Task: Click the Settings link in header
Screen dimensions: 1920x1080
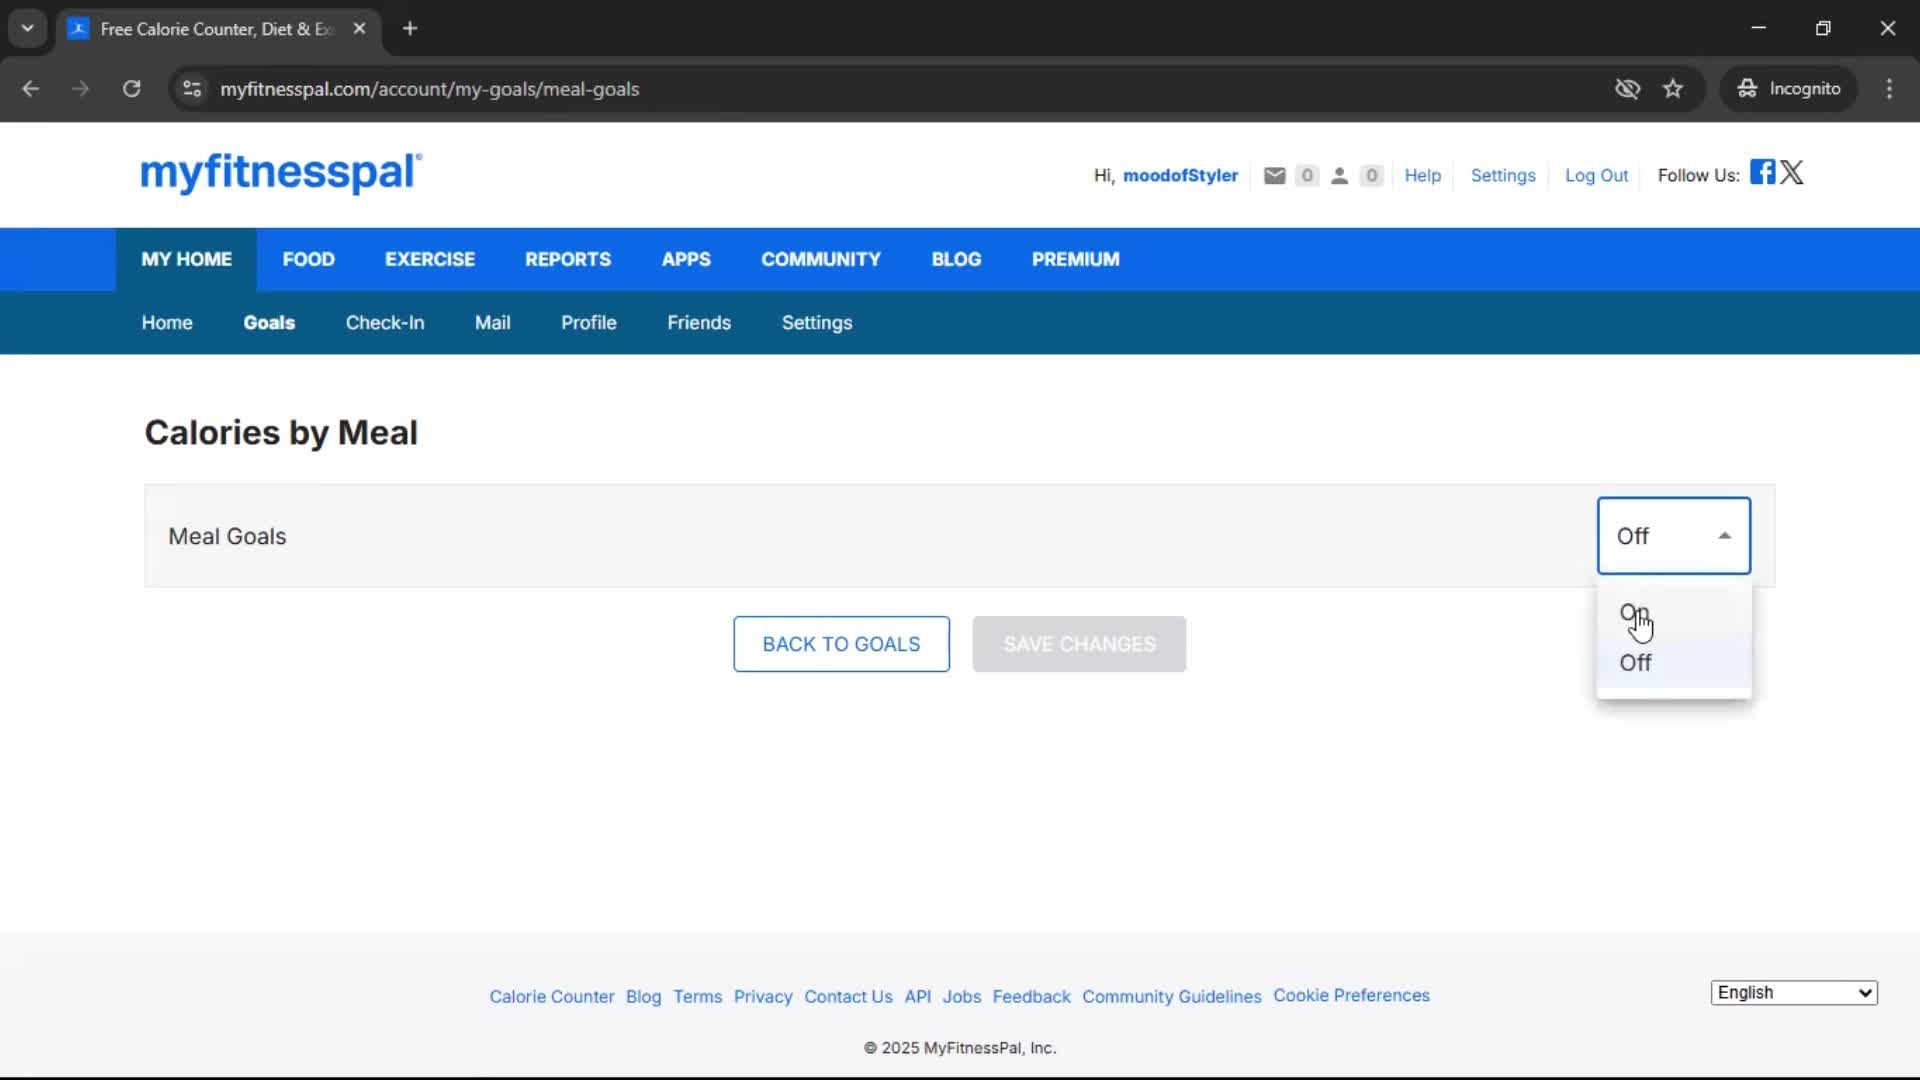Action: click(1503, 176)
